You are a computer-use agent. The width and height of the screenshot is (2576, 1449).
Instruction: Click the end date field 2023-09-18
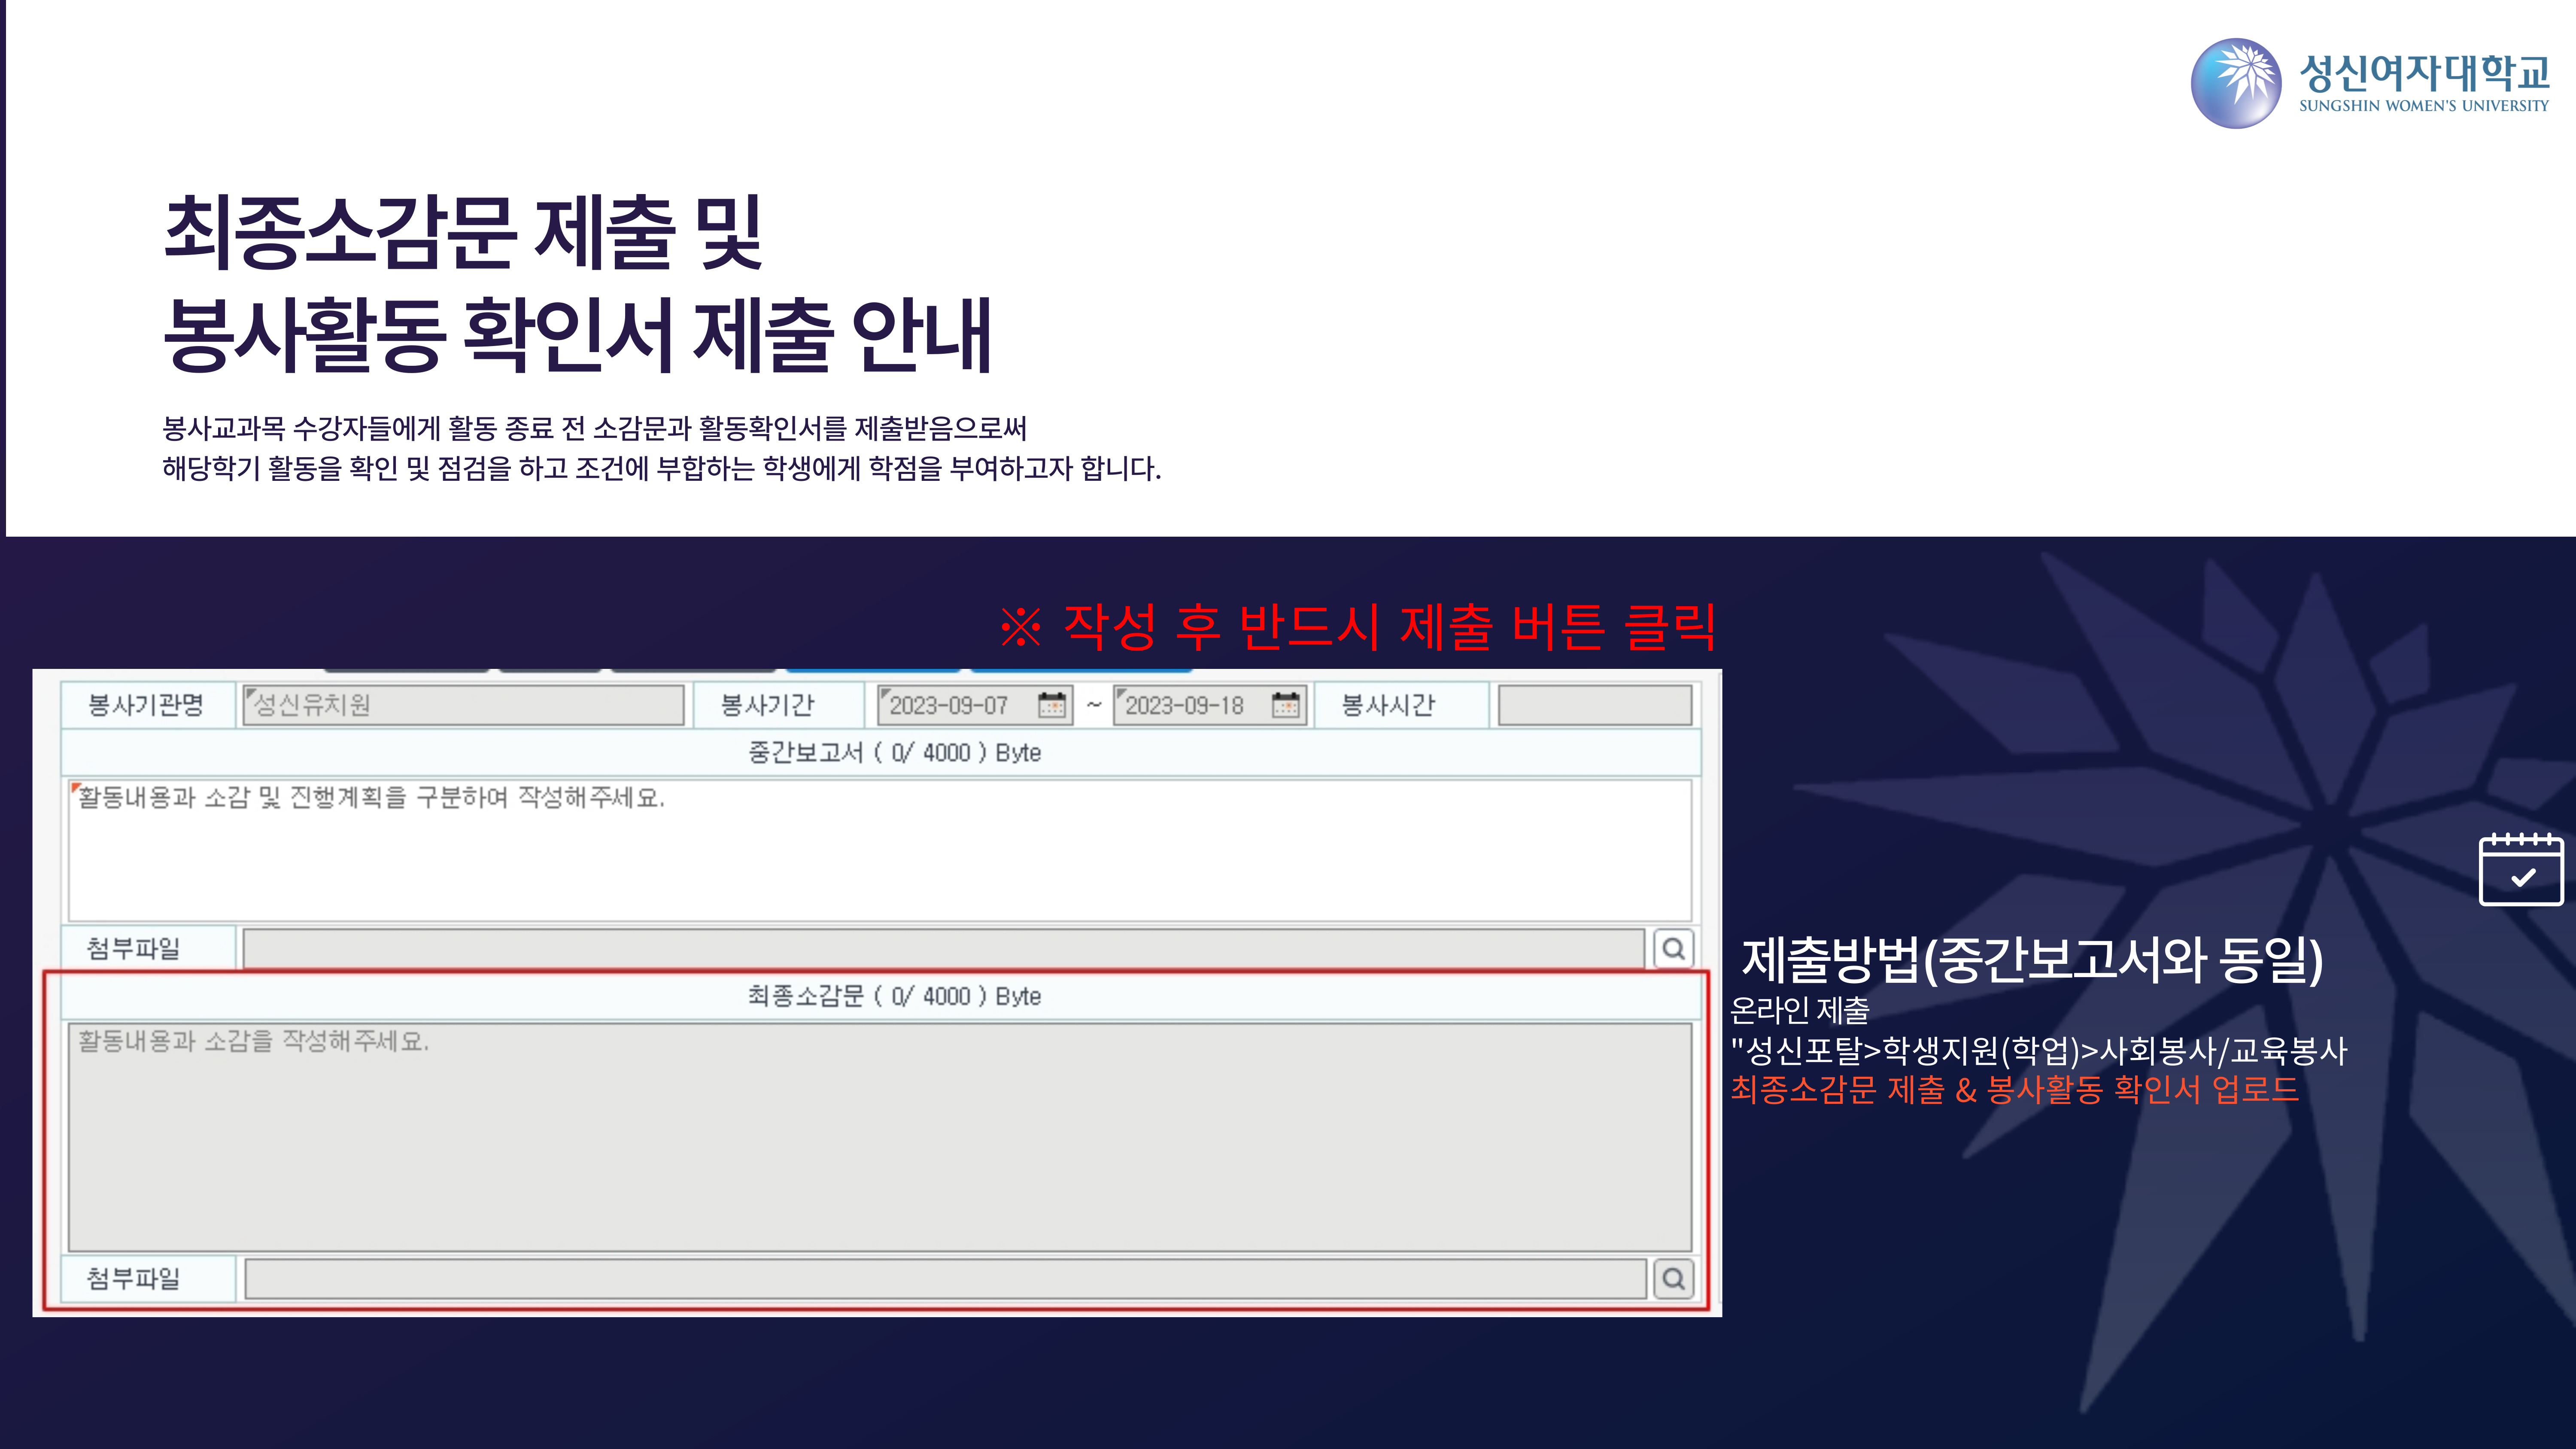pyautogui.click(x=1210, y=705)
